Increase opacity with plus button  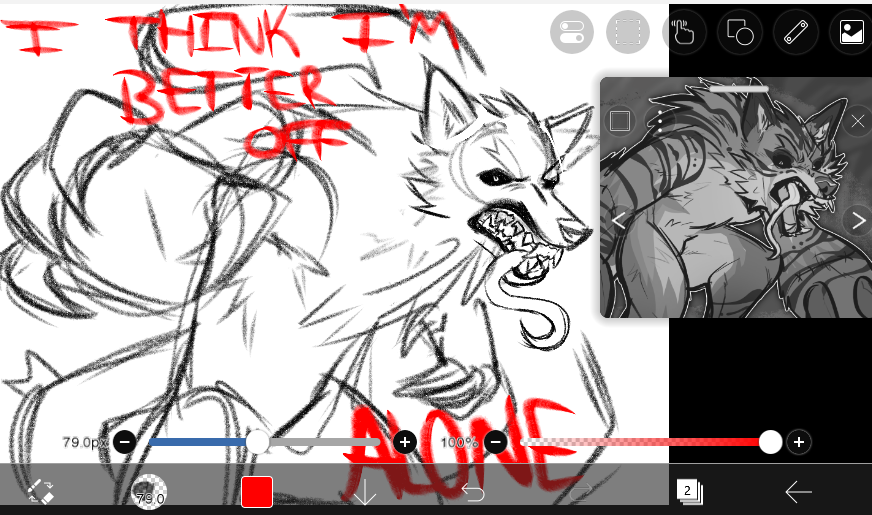pyautogui.click(x=799, y=442)
